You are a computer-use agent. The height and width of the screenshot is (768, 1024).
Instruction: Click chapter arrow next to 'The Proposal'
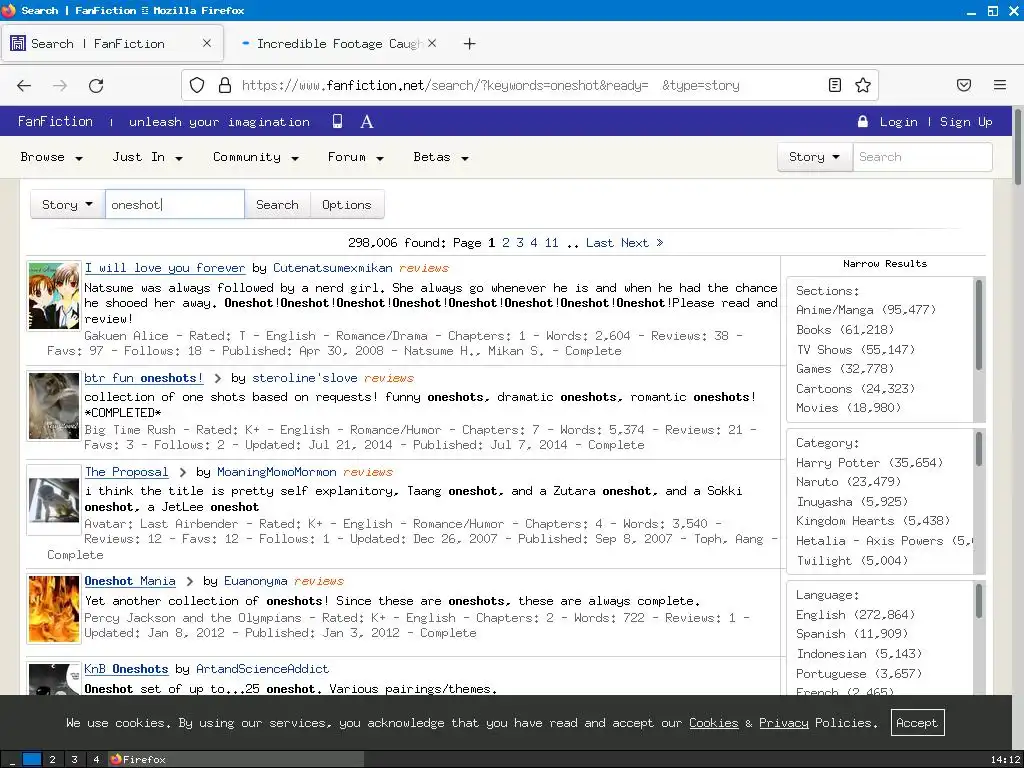pos(182,473)
